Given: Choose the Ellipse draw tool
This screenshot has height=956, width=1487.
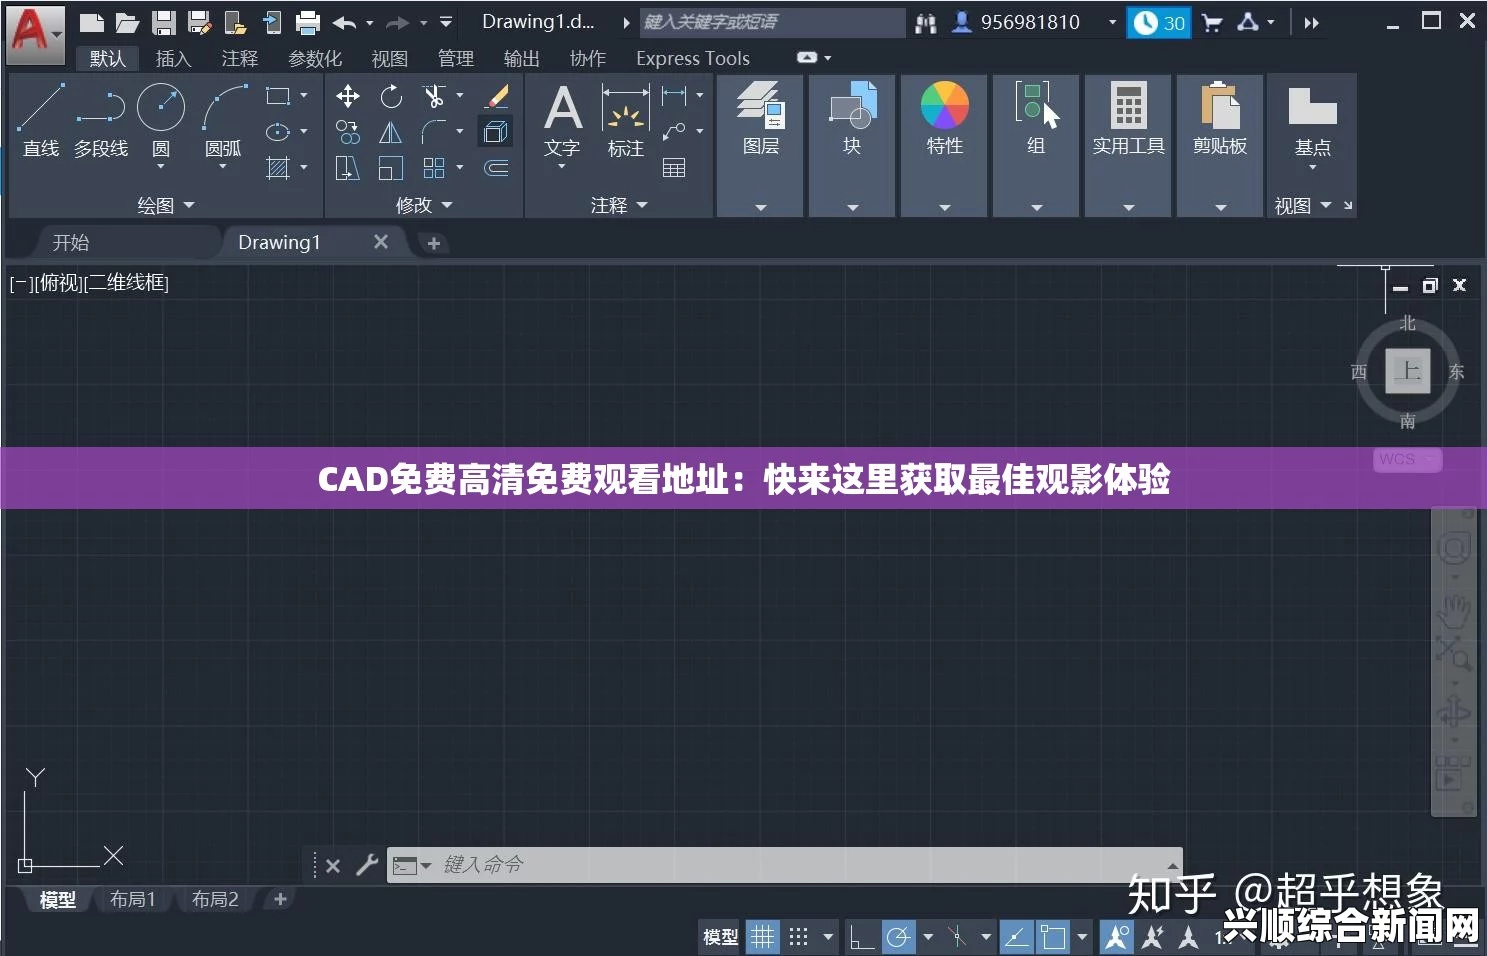Looking at the screenshot, I should [278, 132].
